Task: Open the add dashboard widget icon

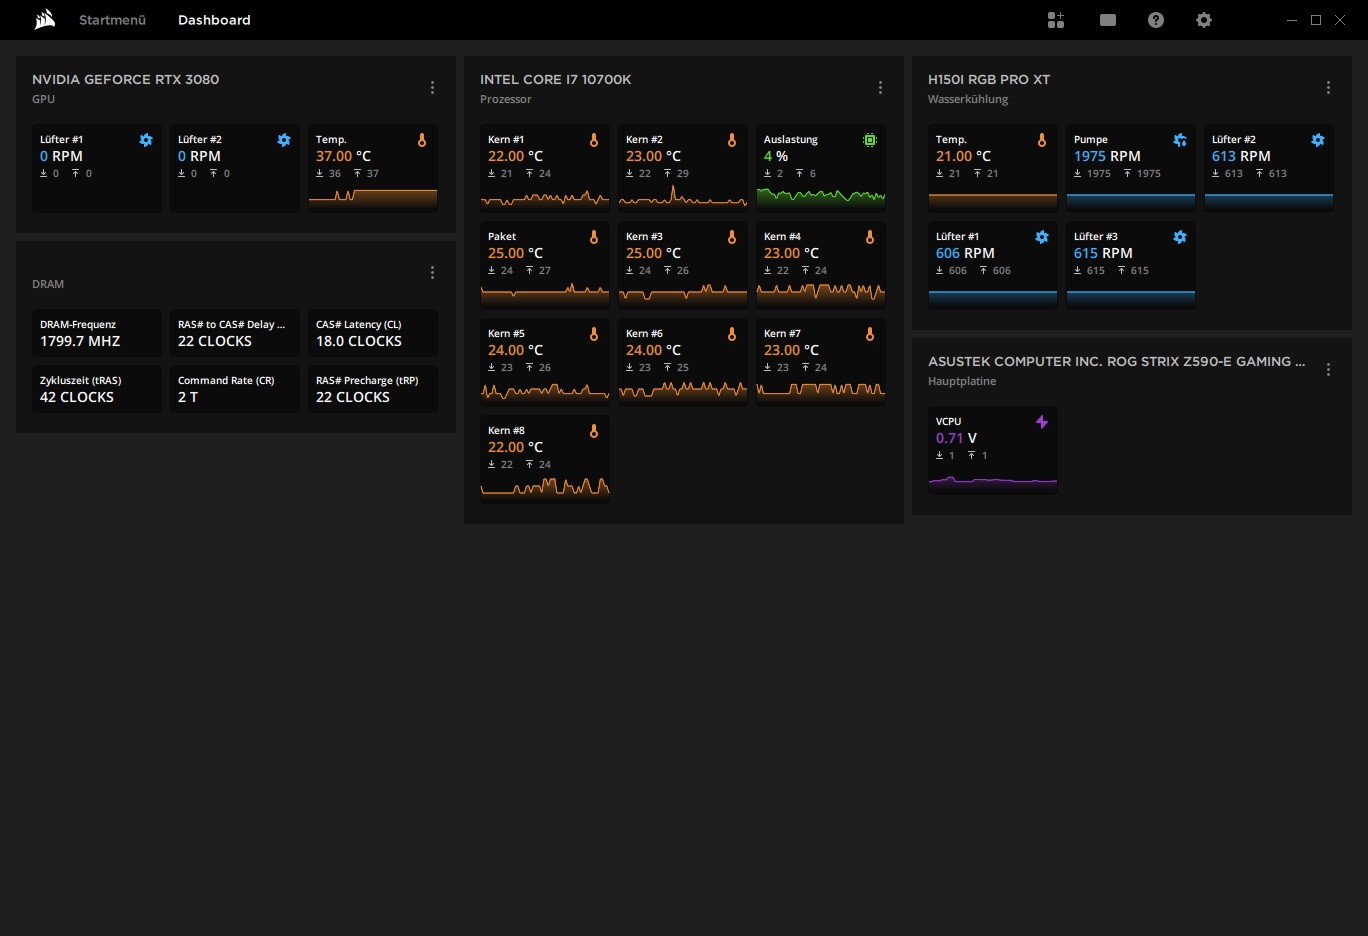Action: coord(1056,20)
